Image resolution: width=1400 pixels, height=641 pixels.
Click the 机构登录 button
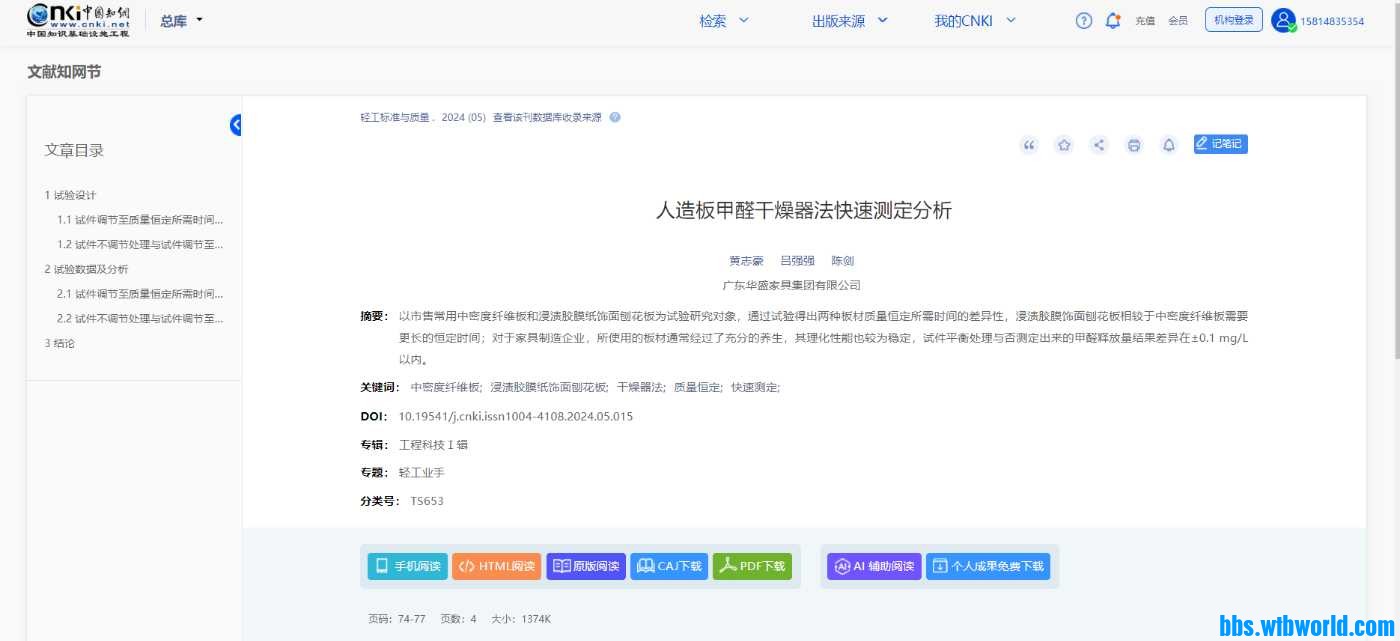click(1233, 20)
